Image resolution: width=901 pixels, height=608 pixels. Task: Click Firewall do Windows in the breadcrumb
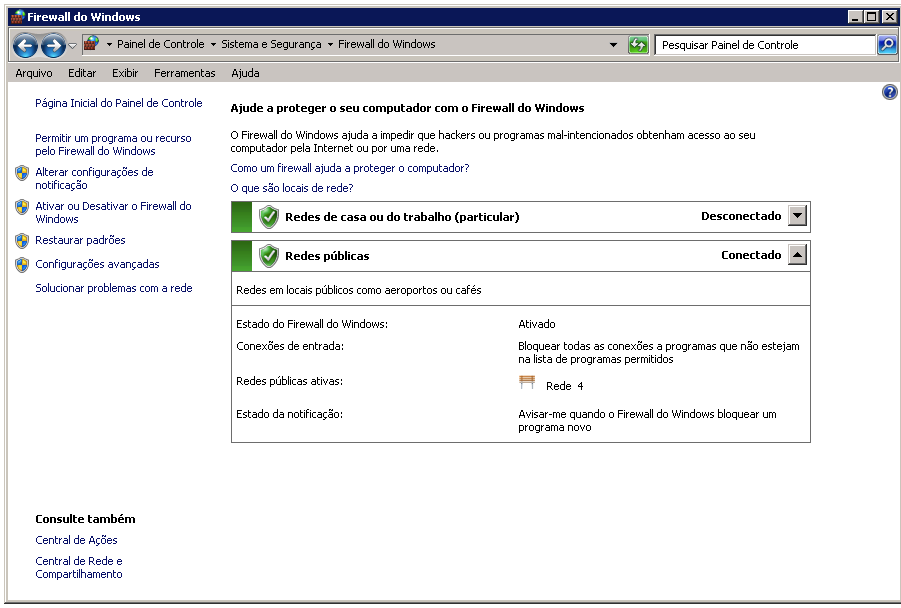click(387, 44)
